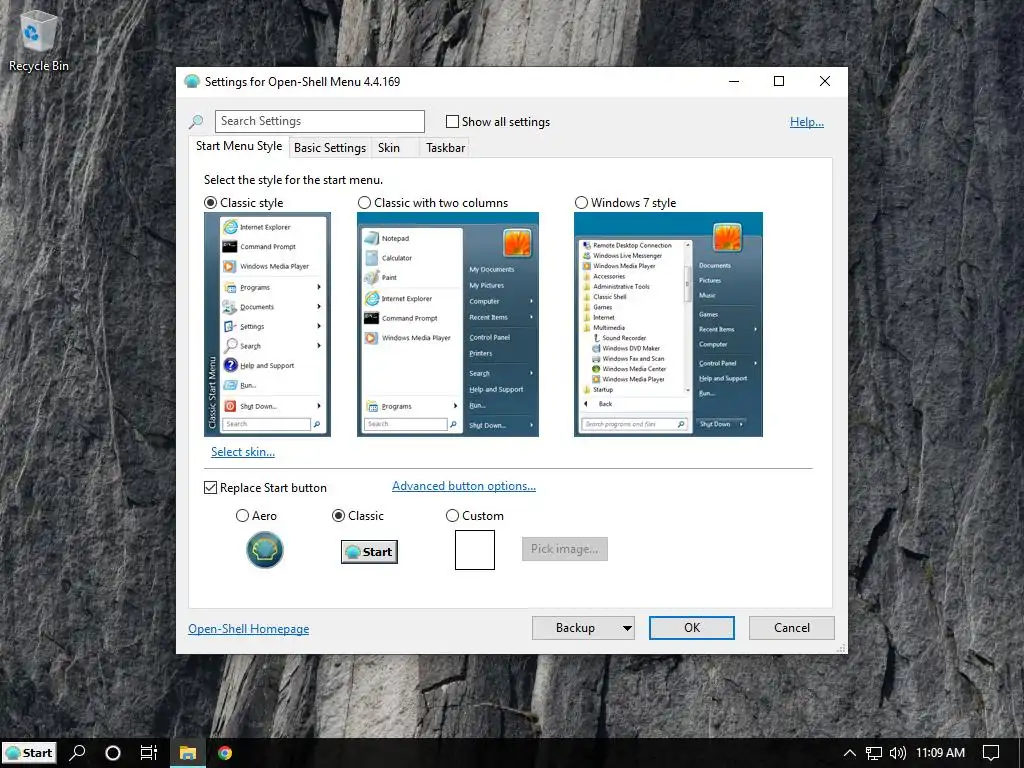Viewport: 1024px width, 768px height.
Task: Open the Help... link
Action: click(807, 121)
